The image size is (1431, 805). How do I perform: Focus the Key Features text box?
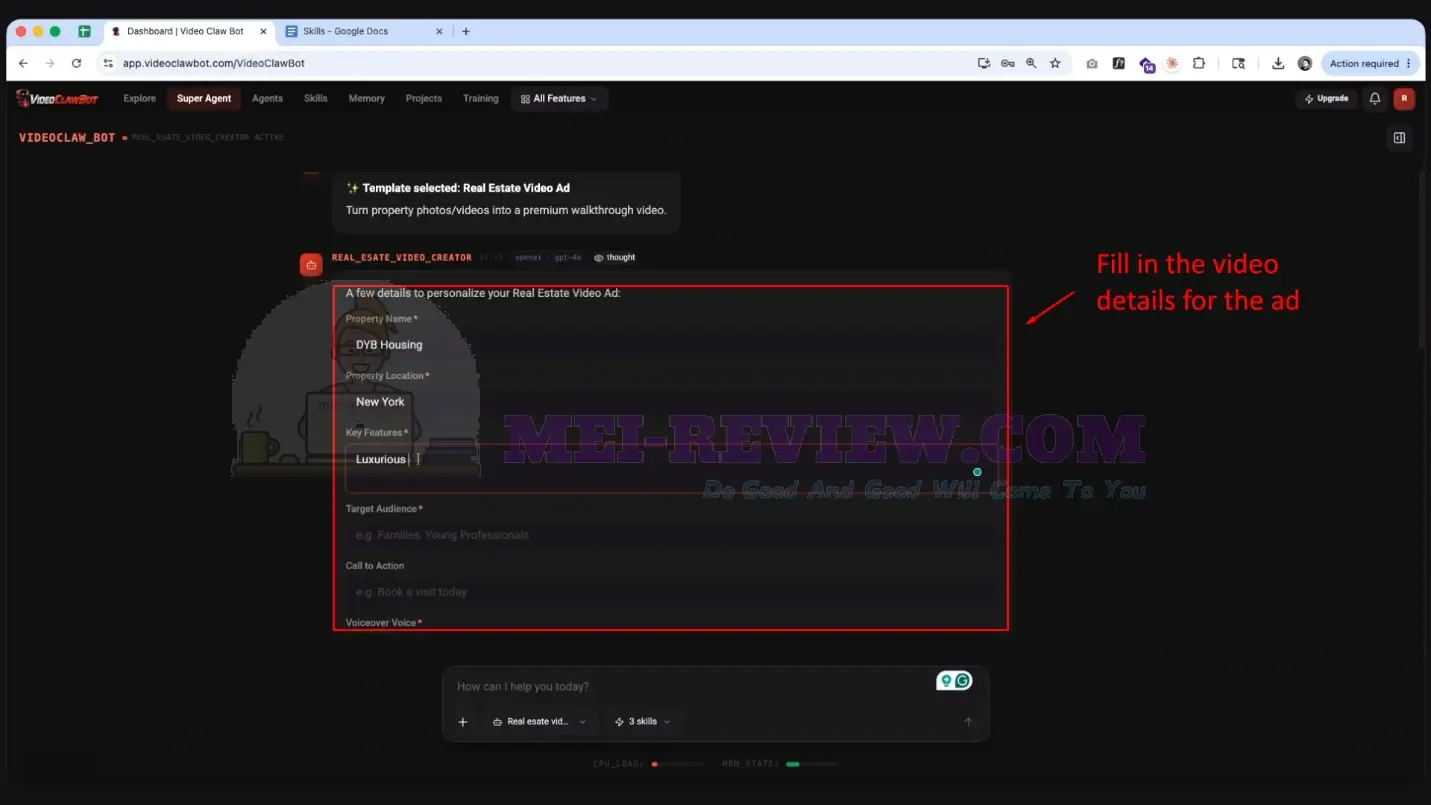672,468
